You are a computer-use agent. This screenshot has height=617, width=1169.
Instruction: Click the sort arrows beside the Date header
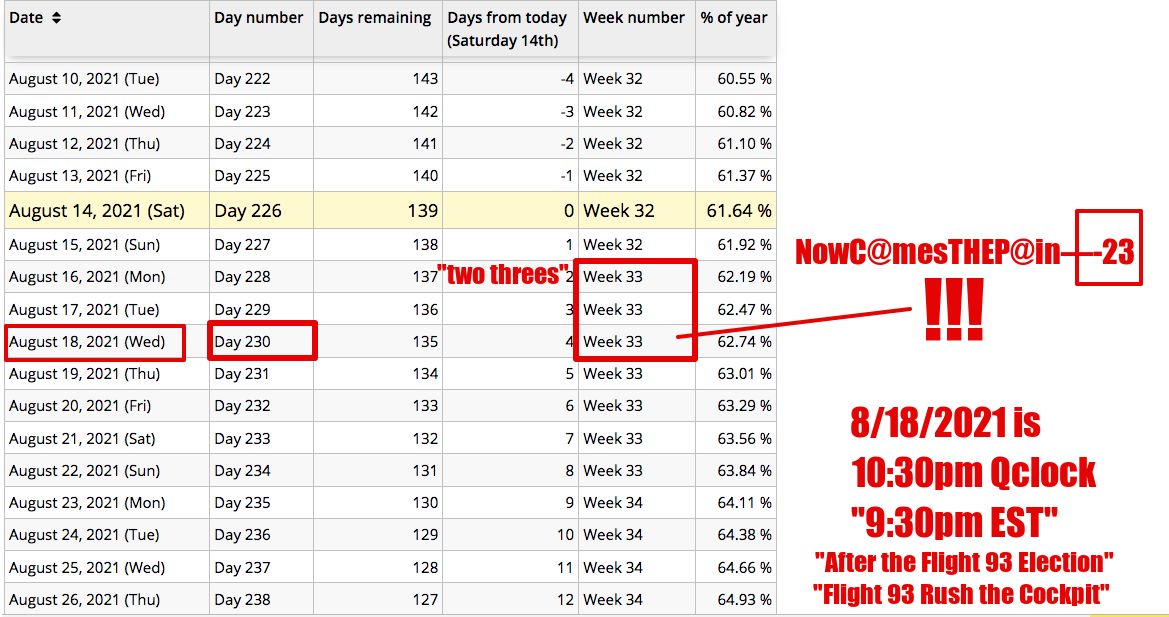coord(56,18)
